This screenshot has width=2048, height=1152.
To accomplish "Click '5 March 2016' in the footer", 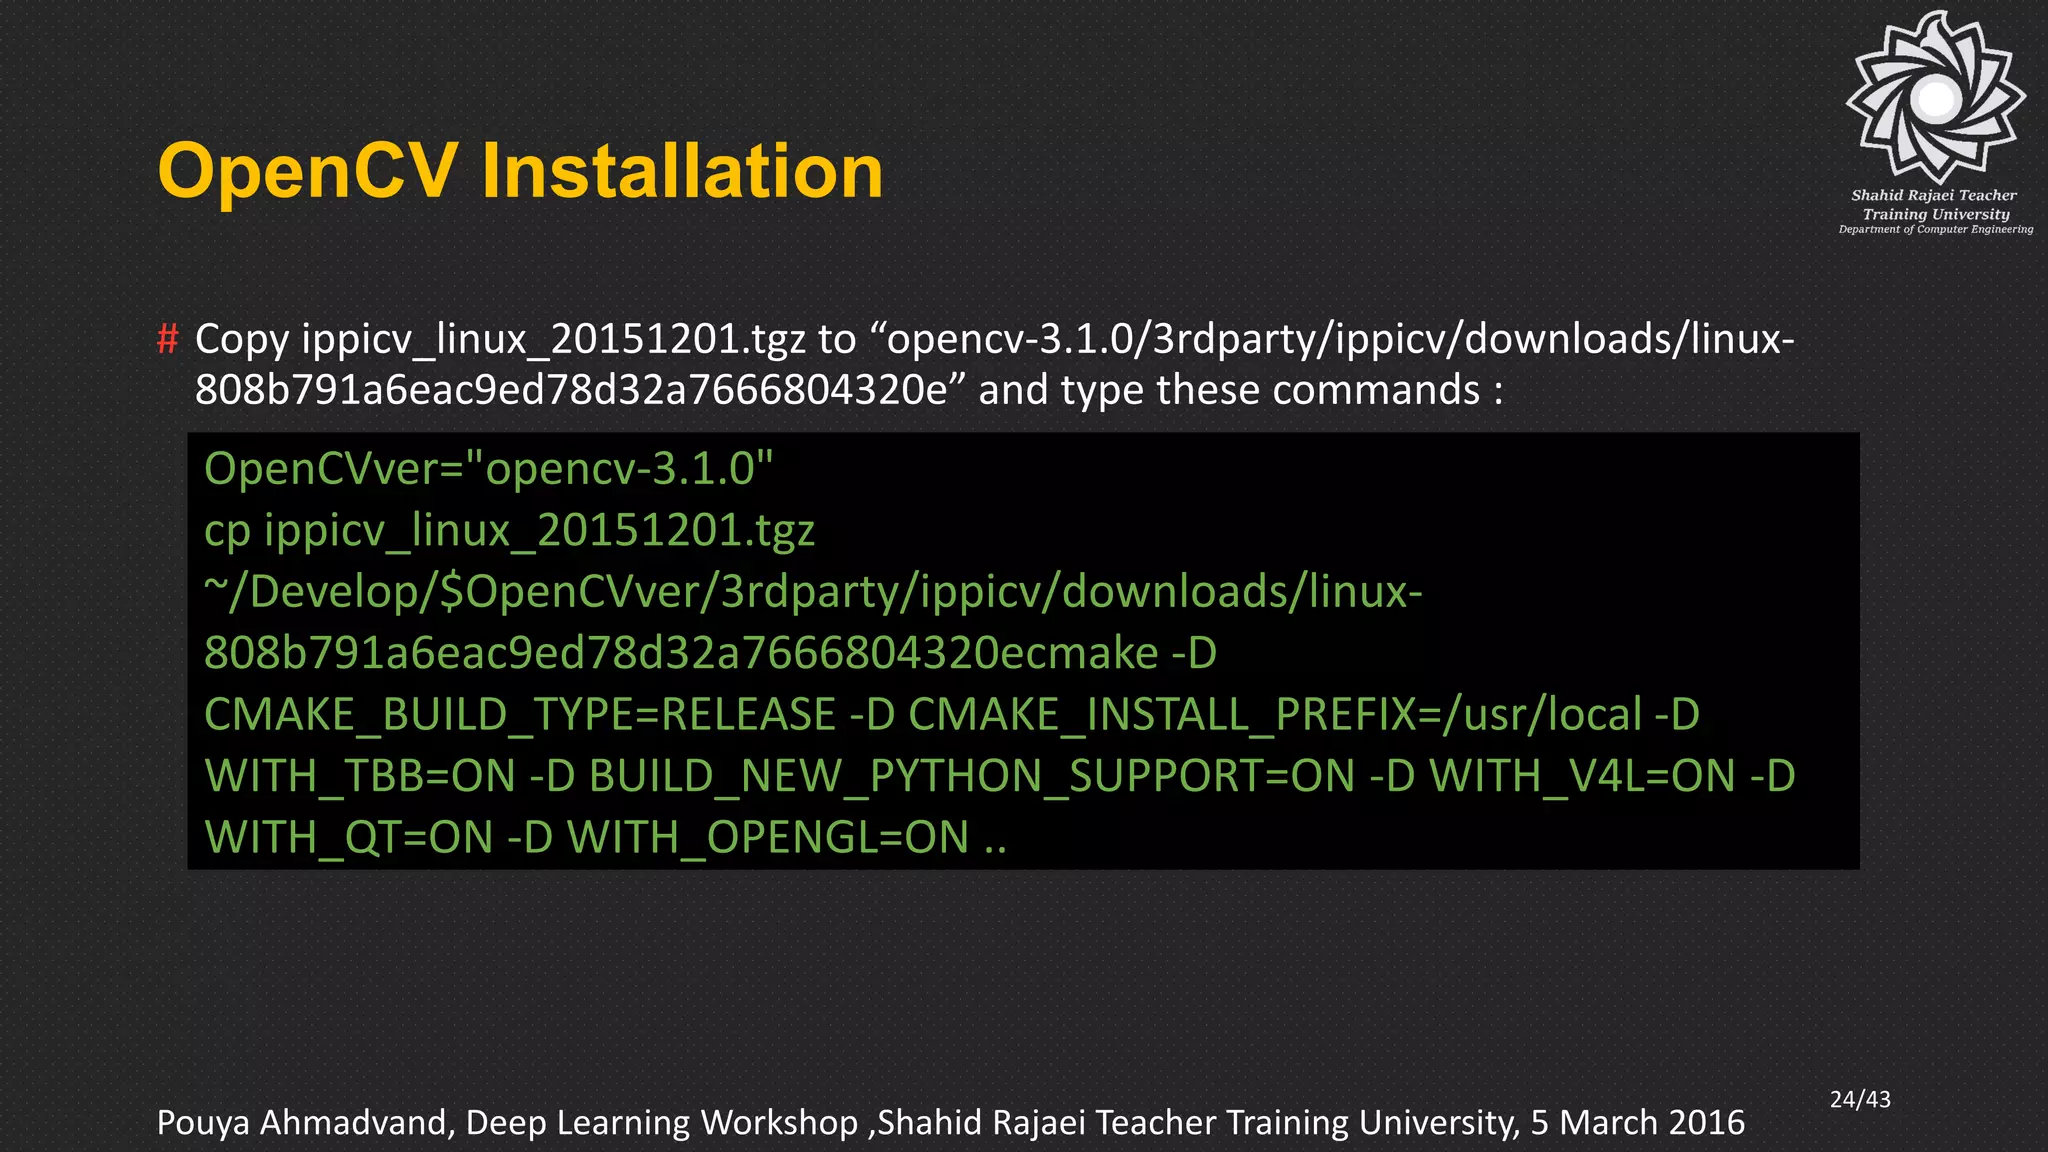I will click(1638, 1123).
